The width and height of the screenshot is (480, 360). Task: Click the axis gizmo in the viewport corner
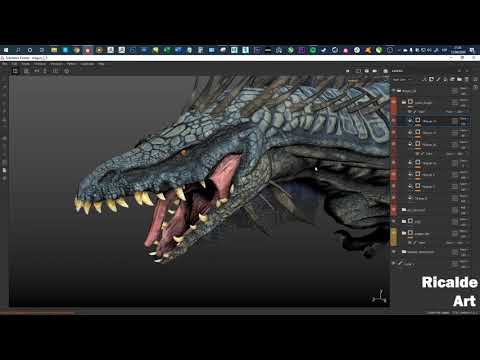click(x=380, y=297)
